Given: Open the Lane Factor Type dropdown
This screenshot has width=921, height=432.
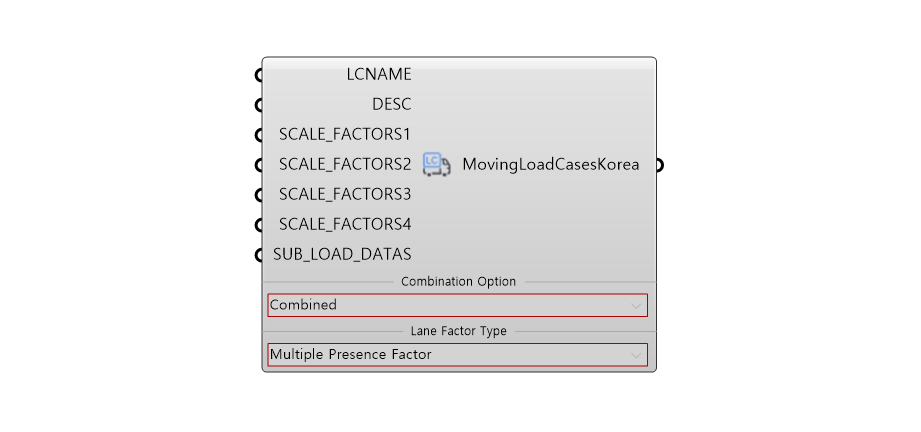Looking at the screenshot, I should coord(457,355).
